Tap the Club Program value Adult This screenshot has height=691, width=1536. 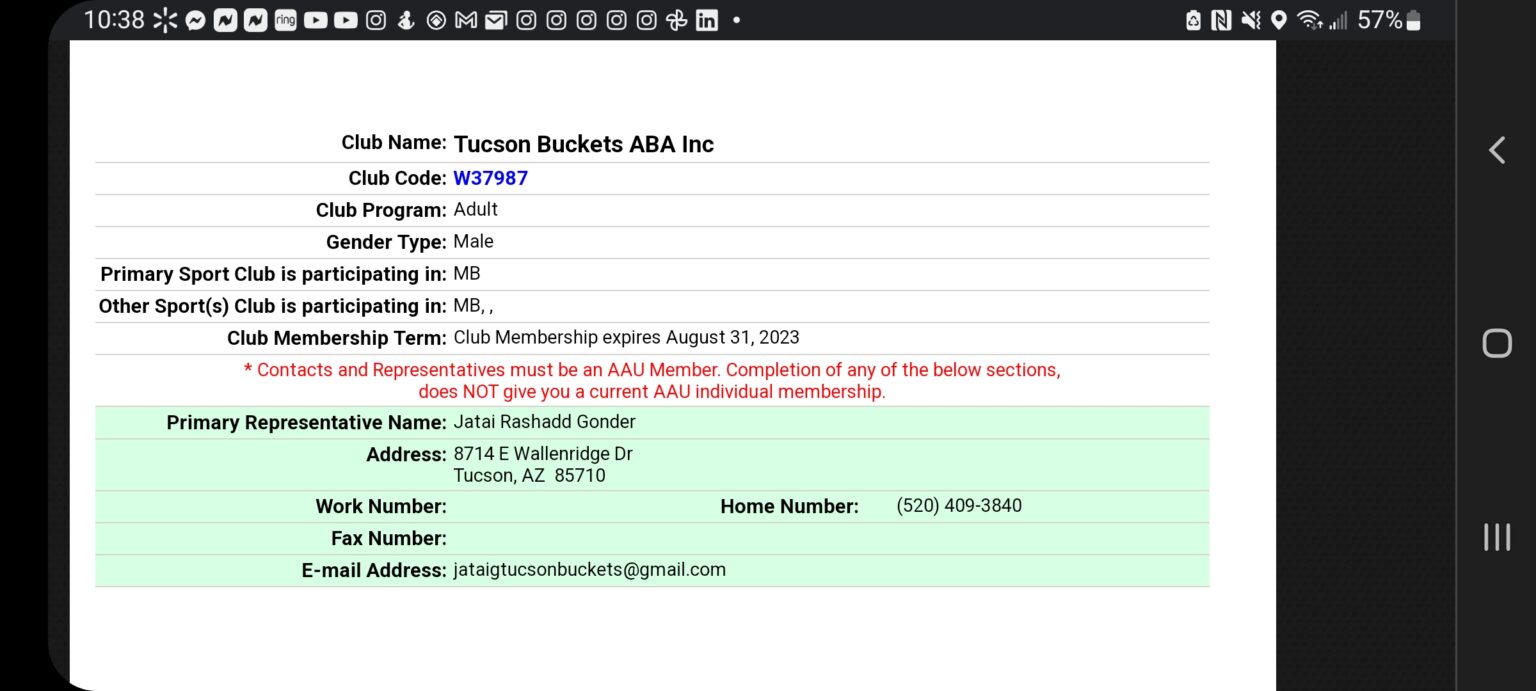click(476, 210)
